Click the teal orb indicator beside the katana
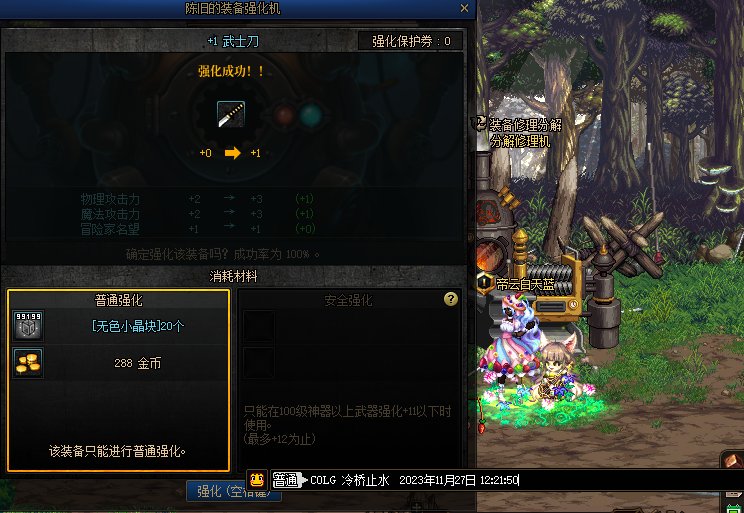This screenshot has height=513, width=744. tap(311, 115)
